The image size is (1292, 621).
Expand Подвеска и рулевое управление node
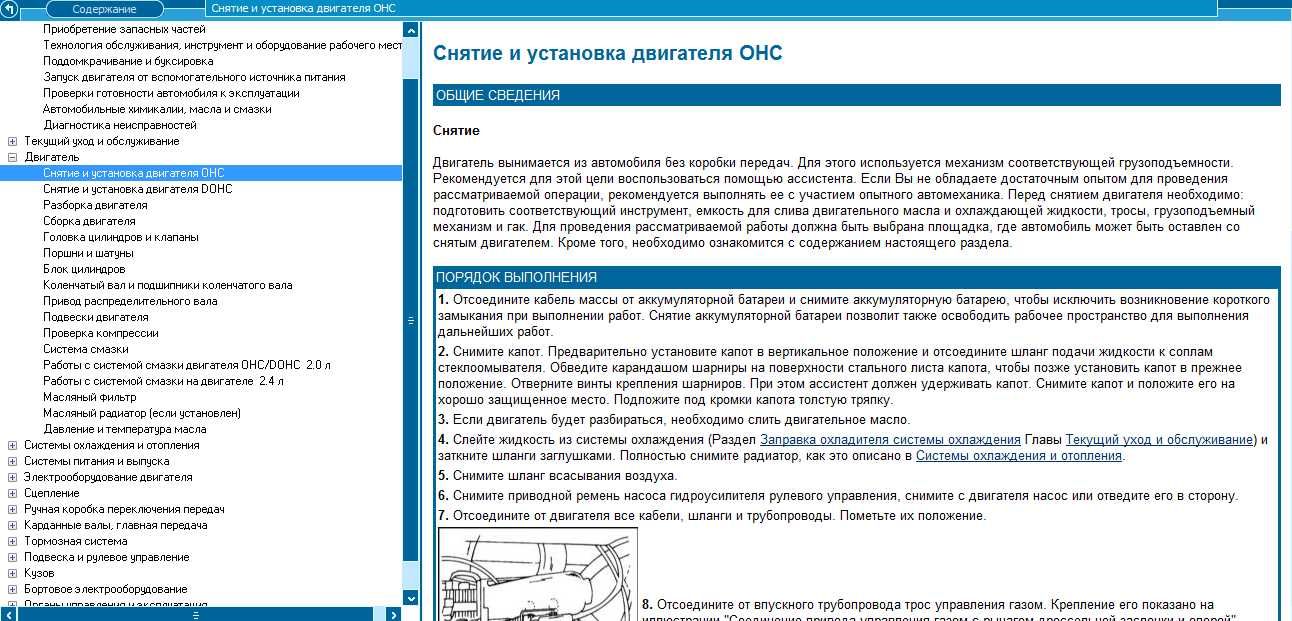[x=12, y=557]
